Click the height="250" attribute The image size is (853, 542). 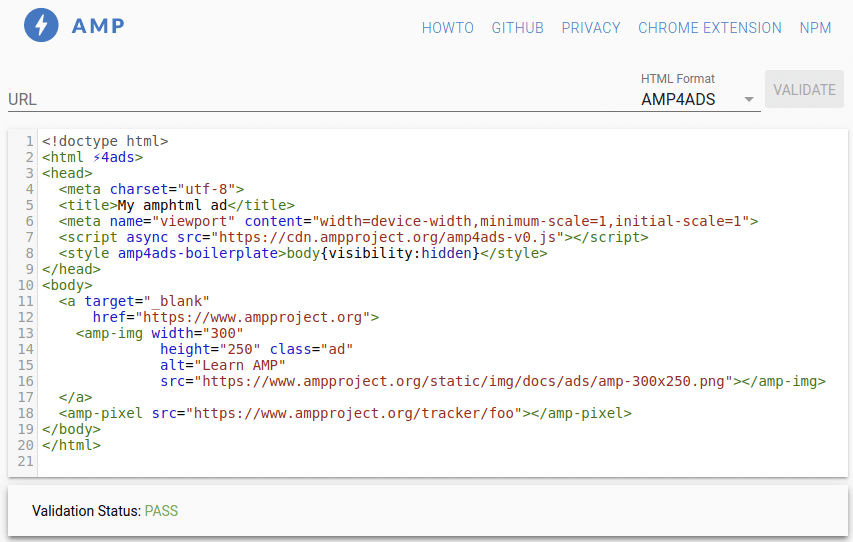(x=211, y=349)
